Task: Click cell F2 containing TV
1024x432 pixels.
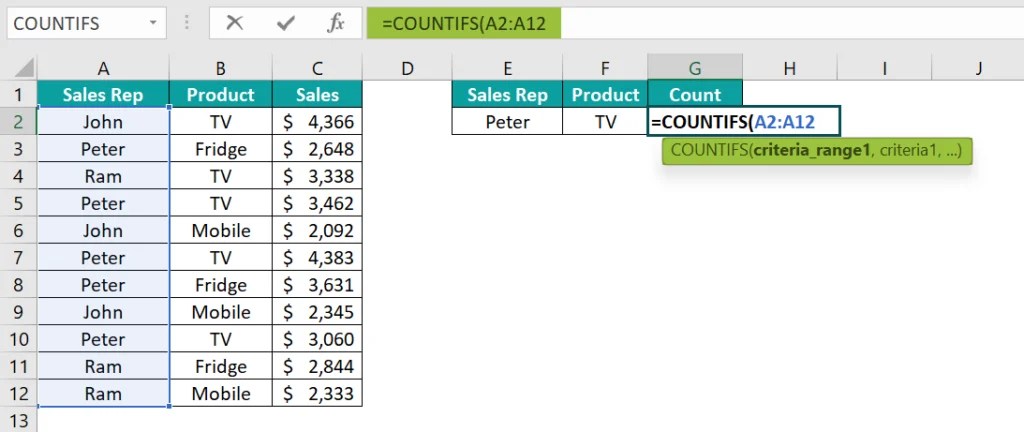Action: point(605,122)
